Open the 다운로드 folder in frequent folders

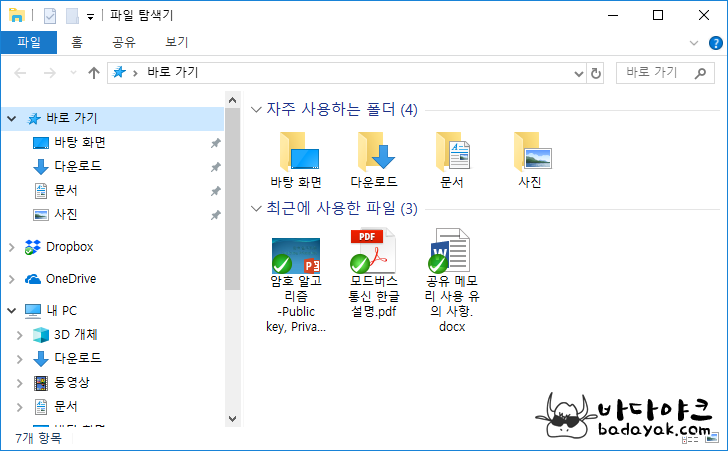click(374, 160)
